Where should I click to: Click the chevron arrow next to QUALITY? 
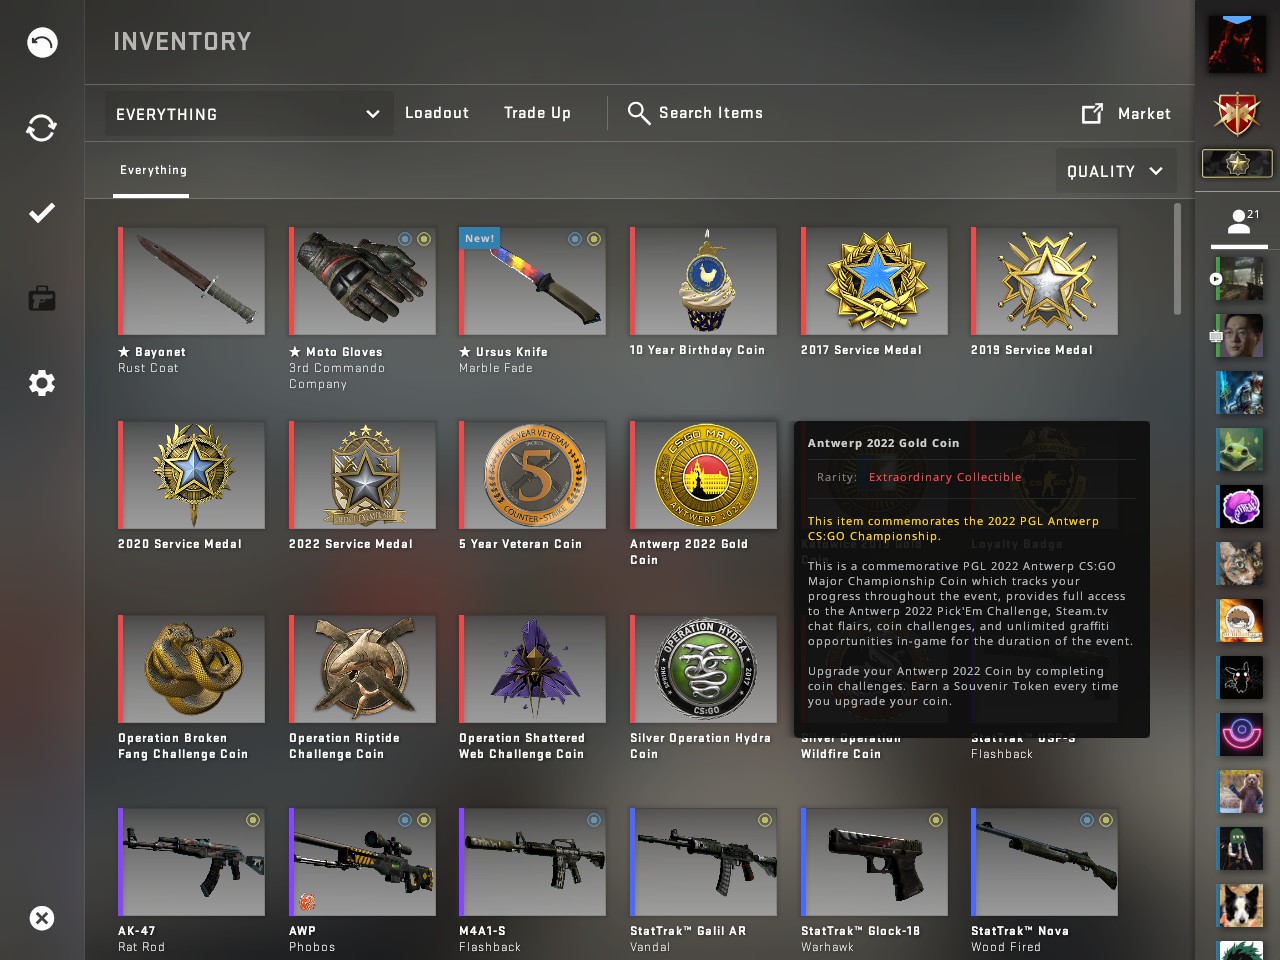(x=1156, y=171)
